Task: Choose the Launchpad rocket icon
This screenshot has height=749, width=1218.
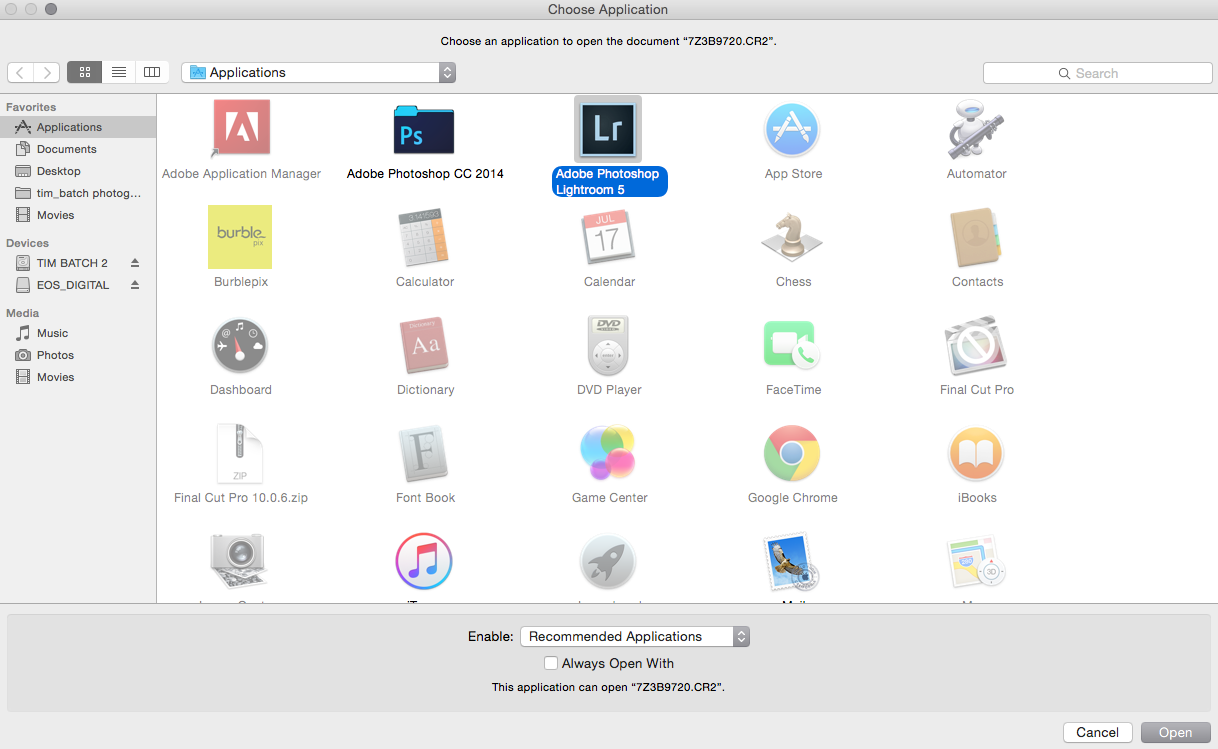Action: [x=609, y=562]
